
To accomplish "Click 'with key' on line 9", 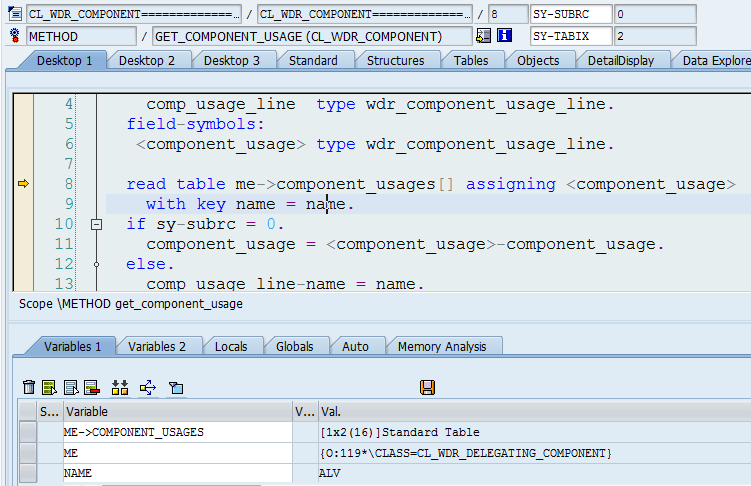I will tap(186, 204).
